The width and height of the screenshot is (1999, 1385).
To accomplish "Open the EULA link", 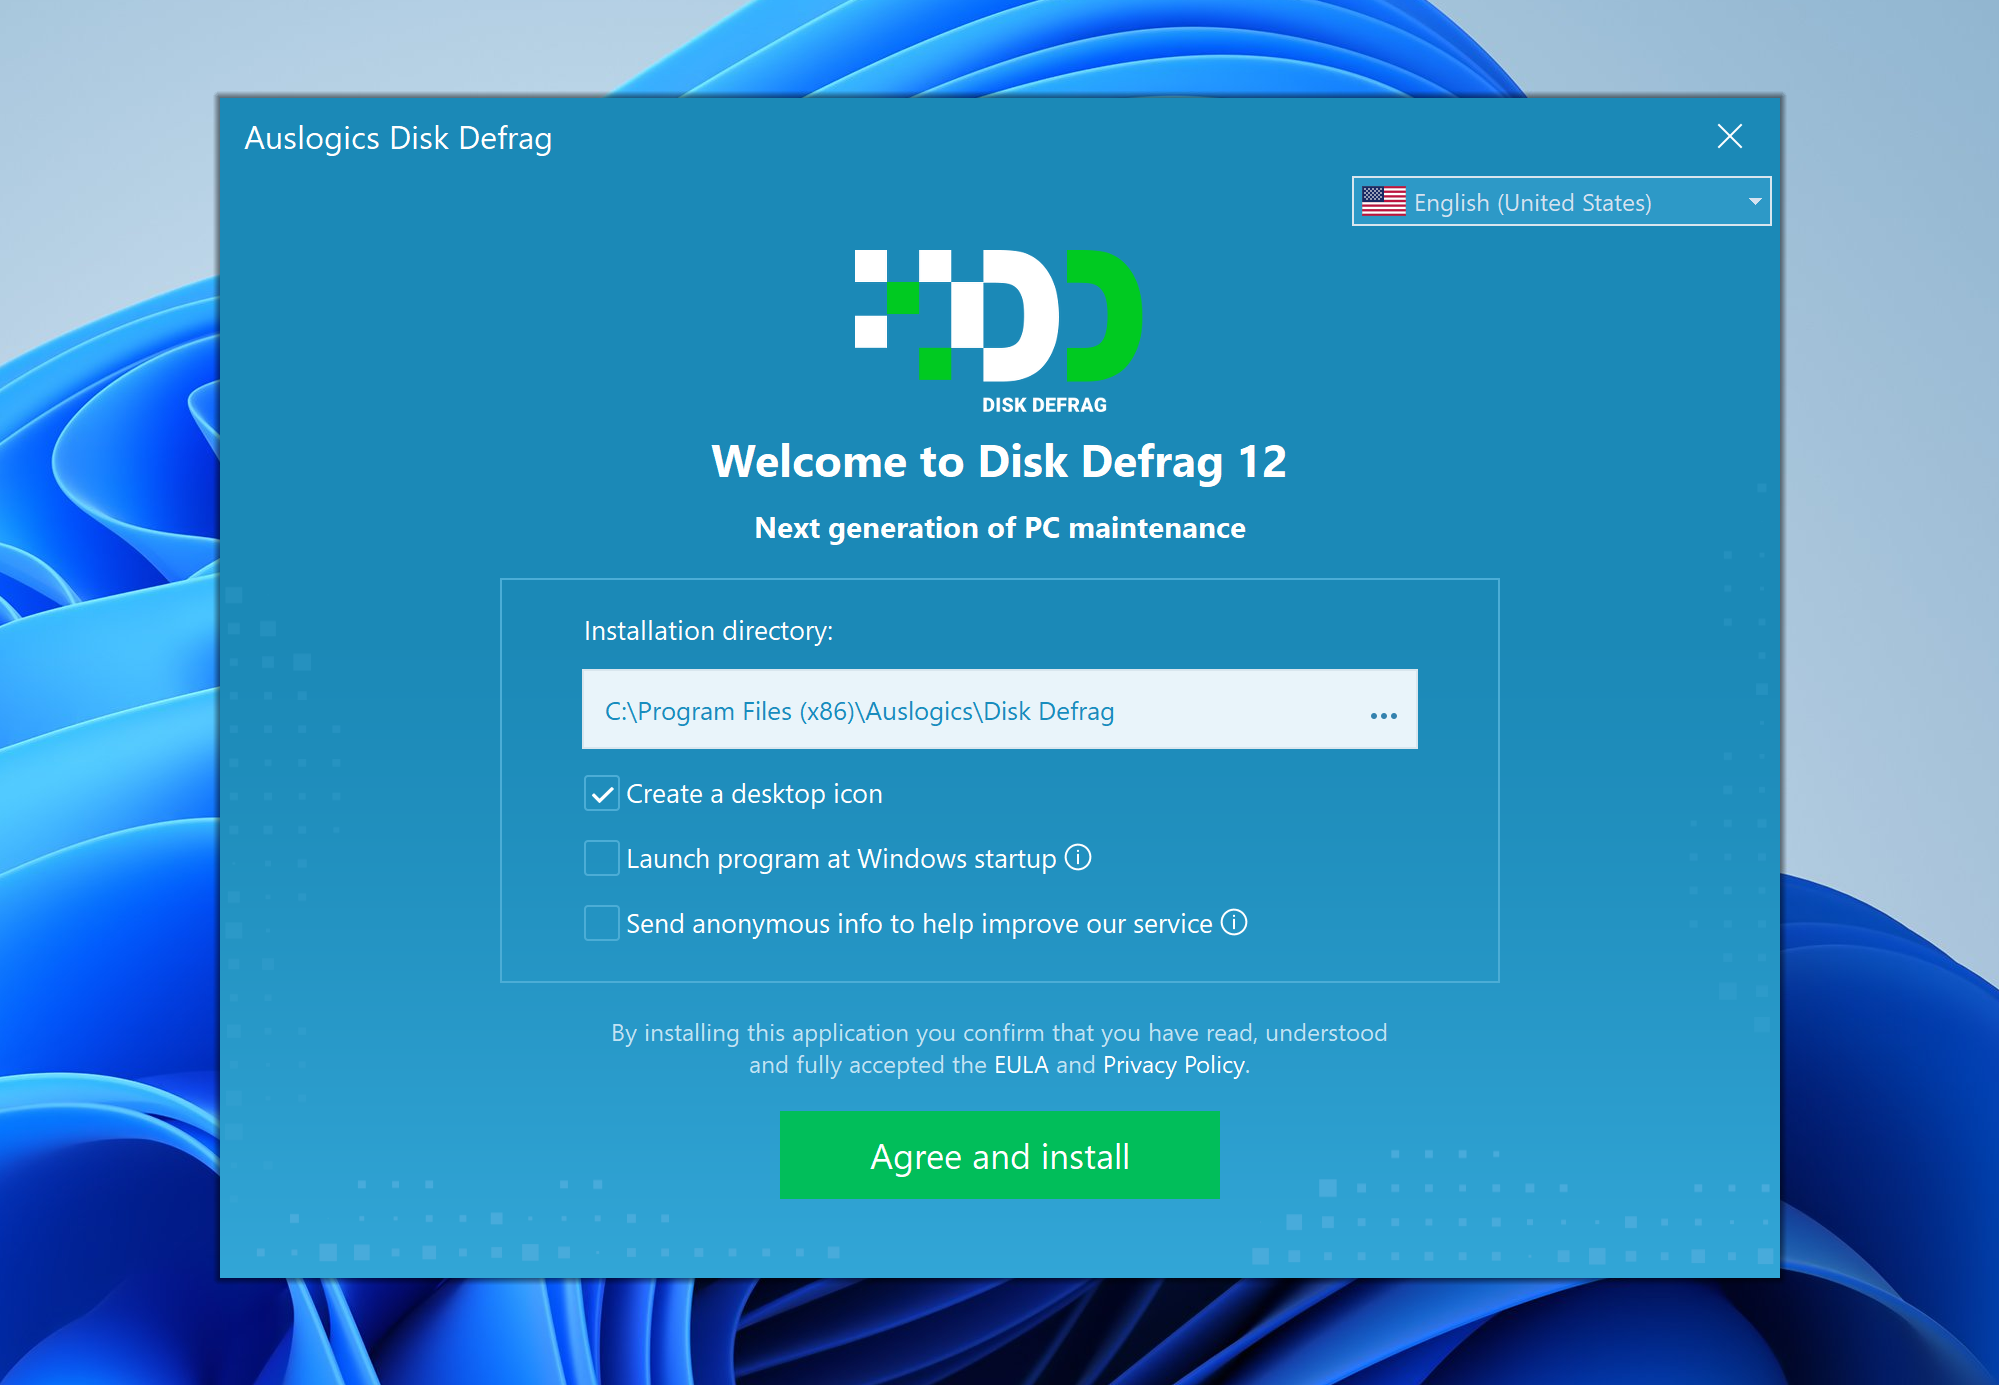I will 1021,1065.
